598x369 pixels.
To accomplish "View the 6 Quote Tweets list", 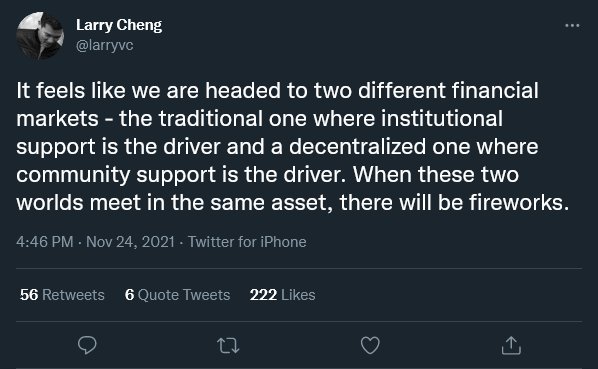I will click(x=178, y=295).
